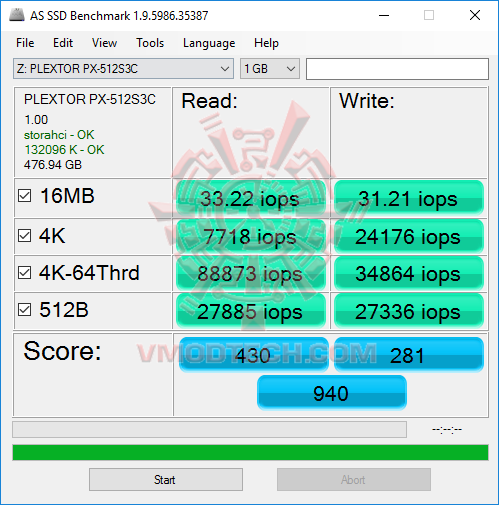Click the empty text field beside 1 GB
The image size is (499, 505).
tap(397, 69)
